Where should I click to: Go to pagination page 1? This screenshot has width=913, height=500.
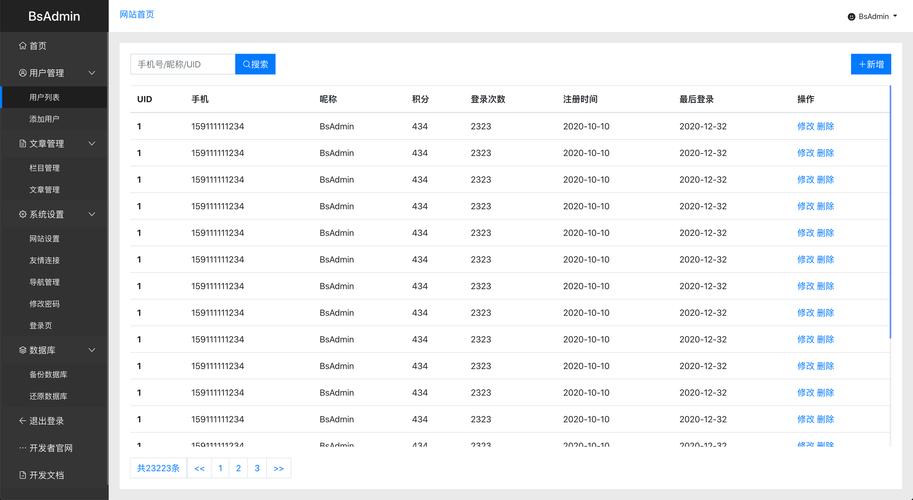pyautogui.click(x=220, y=468)
